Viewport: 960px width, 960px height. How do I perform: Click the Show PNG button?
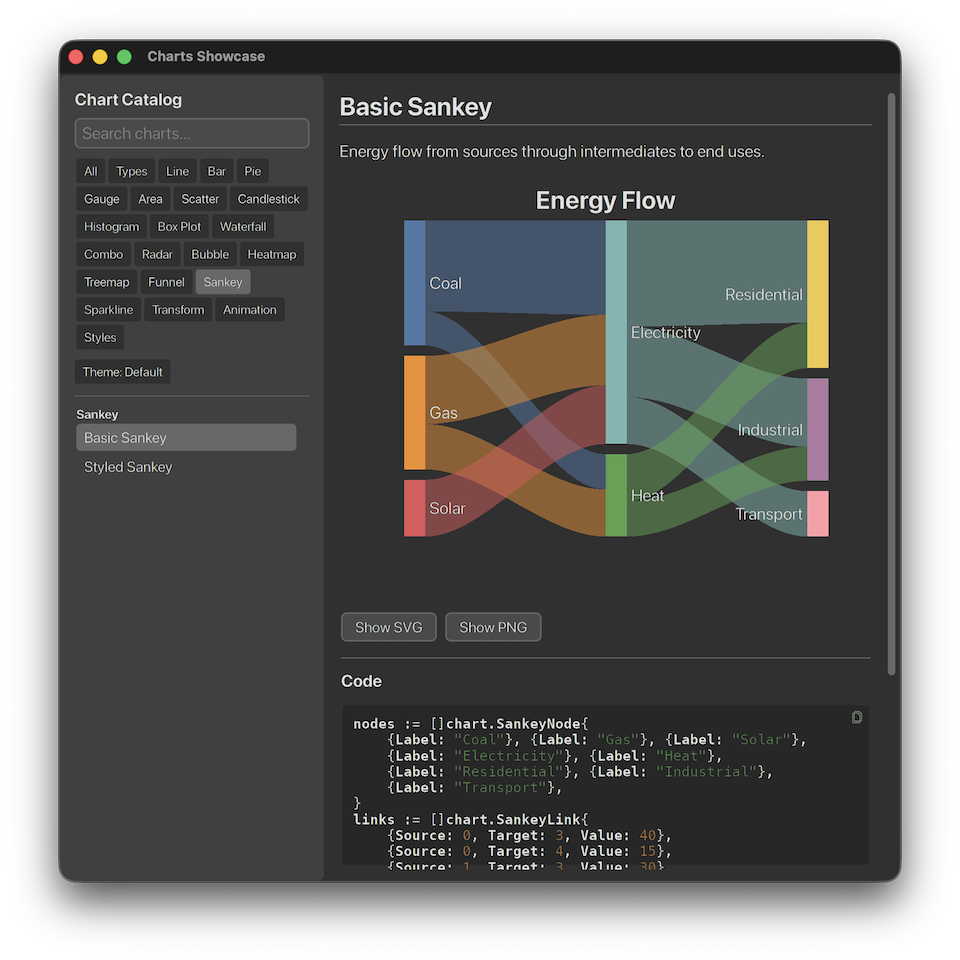[x=493, y=627]
